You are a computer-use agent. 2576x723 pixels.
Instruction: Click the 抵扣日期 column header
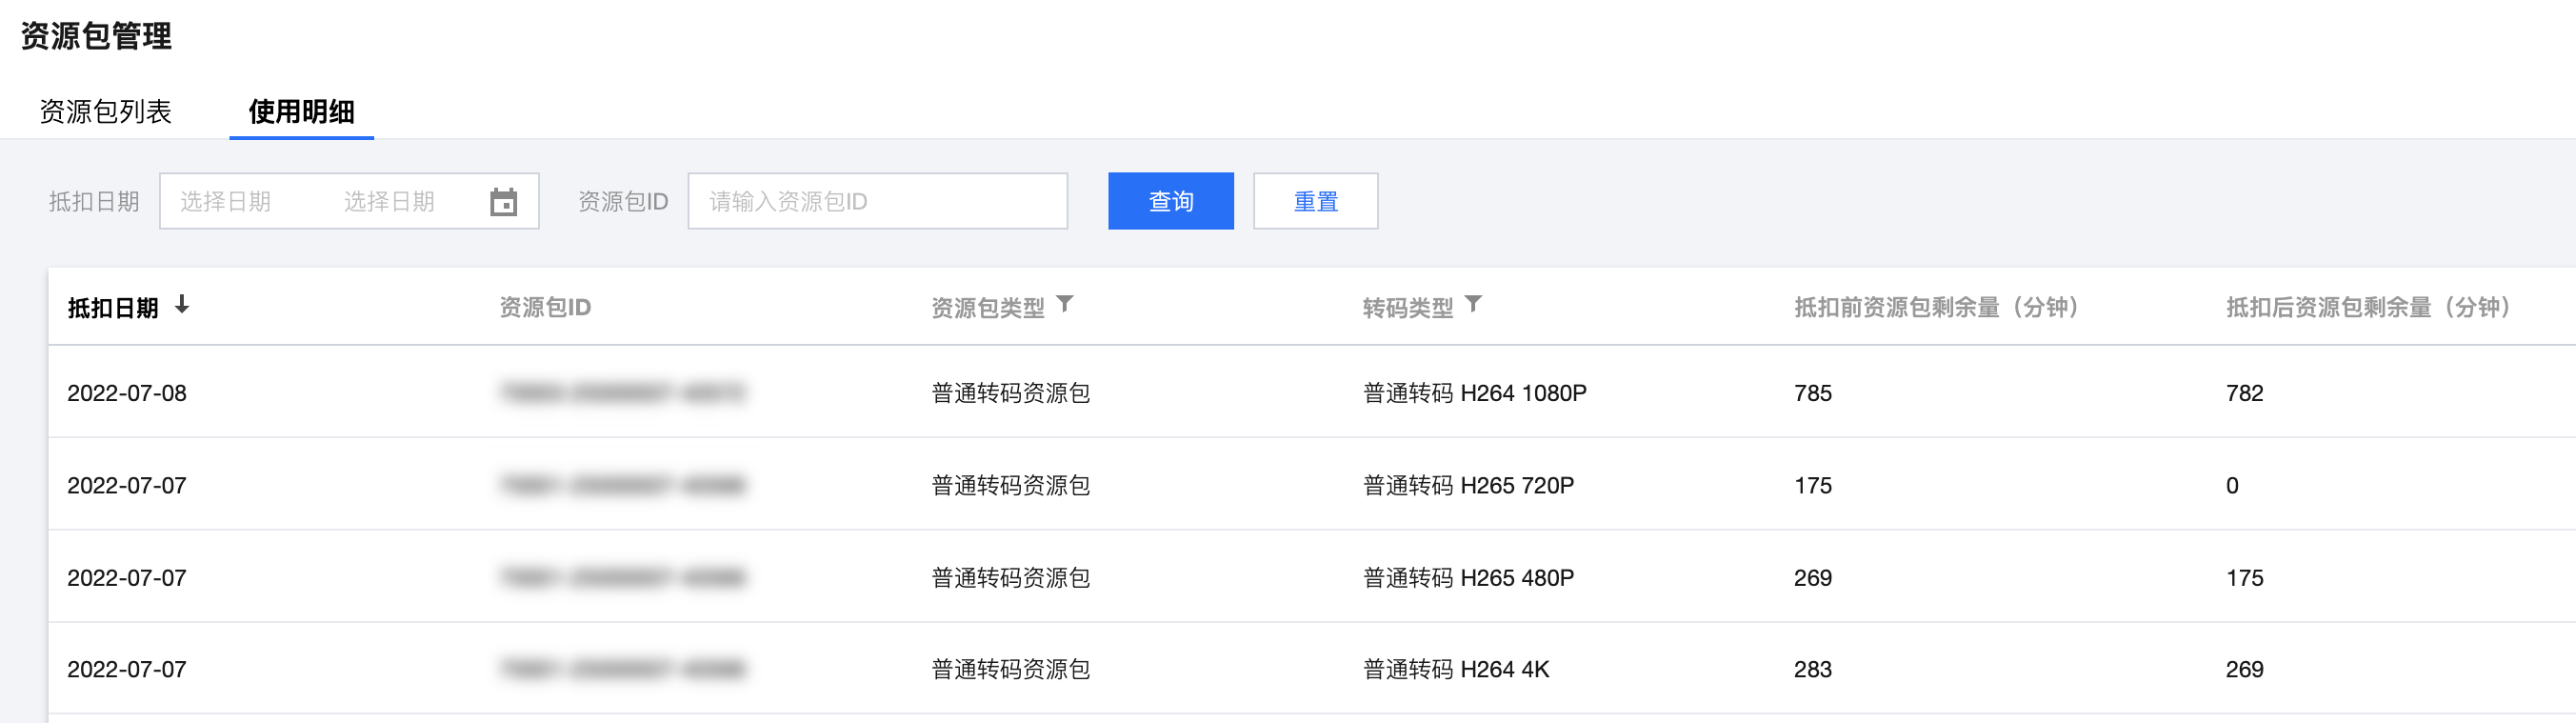point(113,308)
